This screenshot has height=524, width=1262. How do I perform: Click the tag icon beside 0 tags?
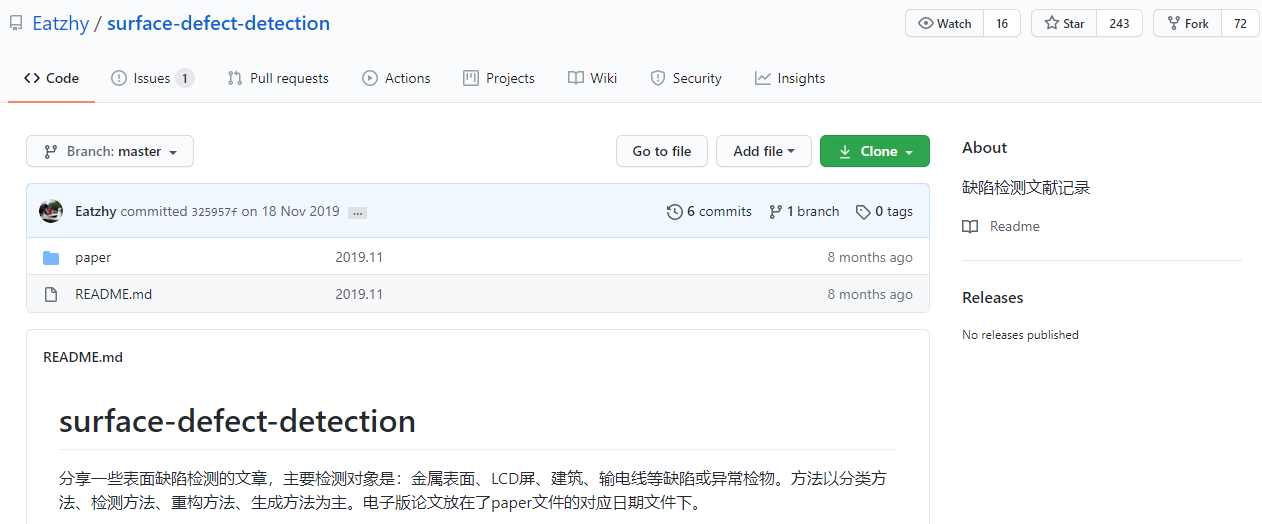(x=863, y=211)
